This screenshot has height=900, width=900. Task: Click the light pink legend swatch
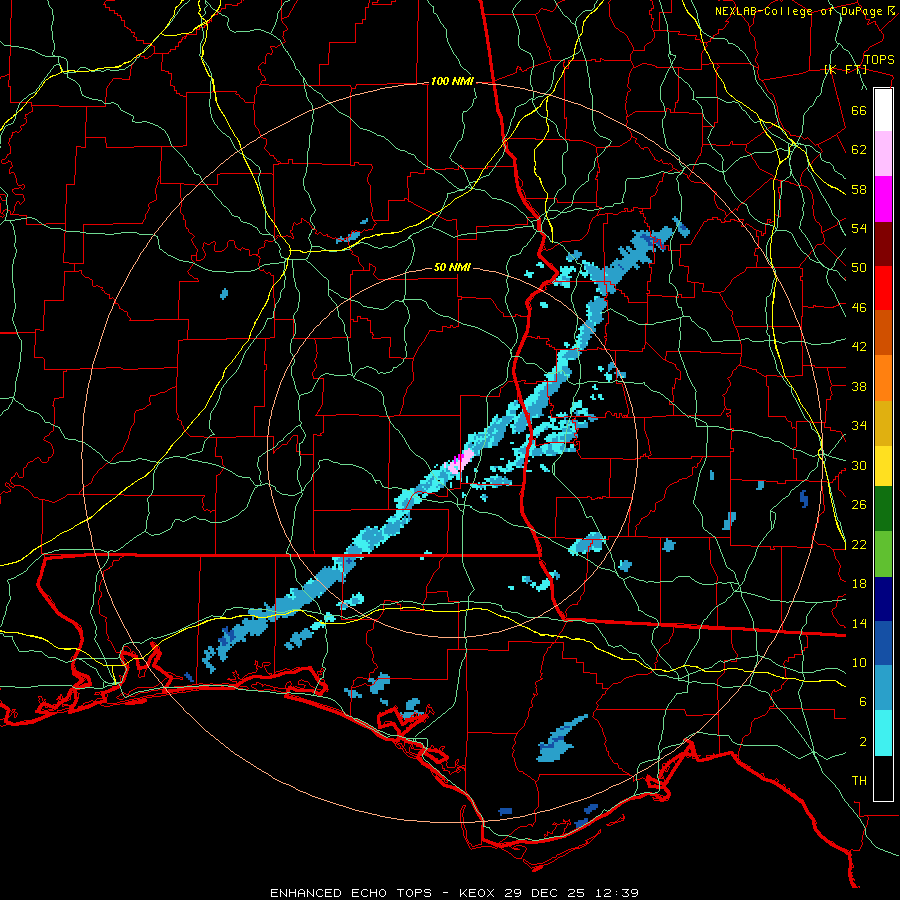coord(883,154)
